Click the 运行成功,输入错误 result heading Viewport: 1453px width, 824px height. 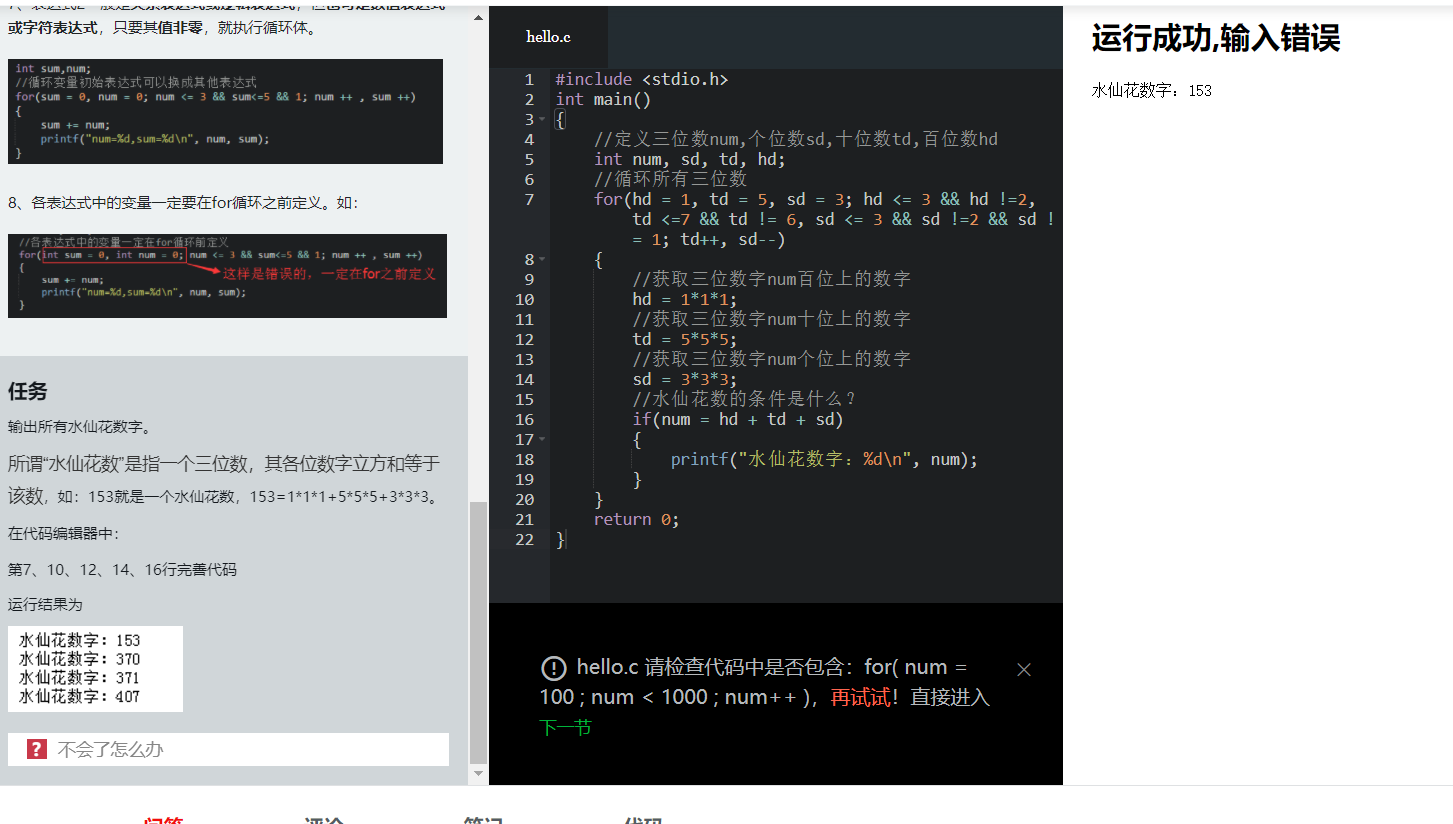pyautogui.click(x=1215, y=39)
